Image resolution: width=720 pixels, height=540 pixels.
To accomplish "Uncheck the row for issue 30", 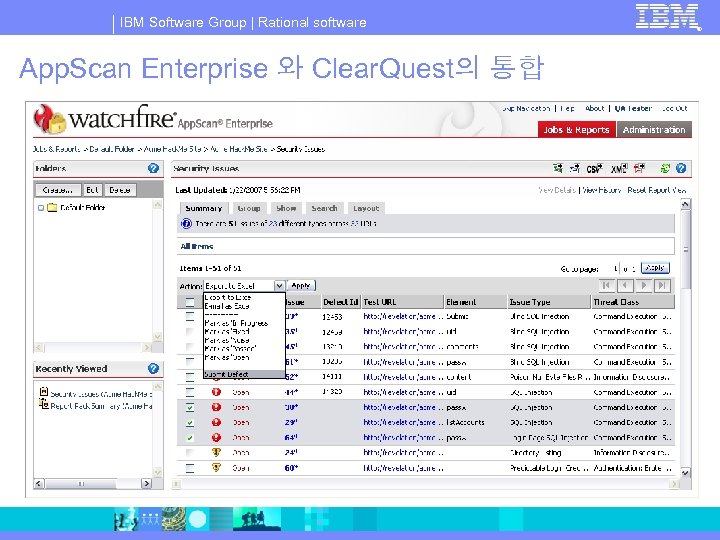I will (190, 407).
